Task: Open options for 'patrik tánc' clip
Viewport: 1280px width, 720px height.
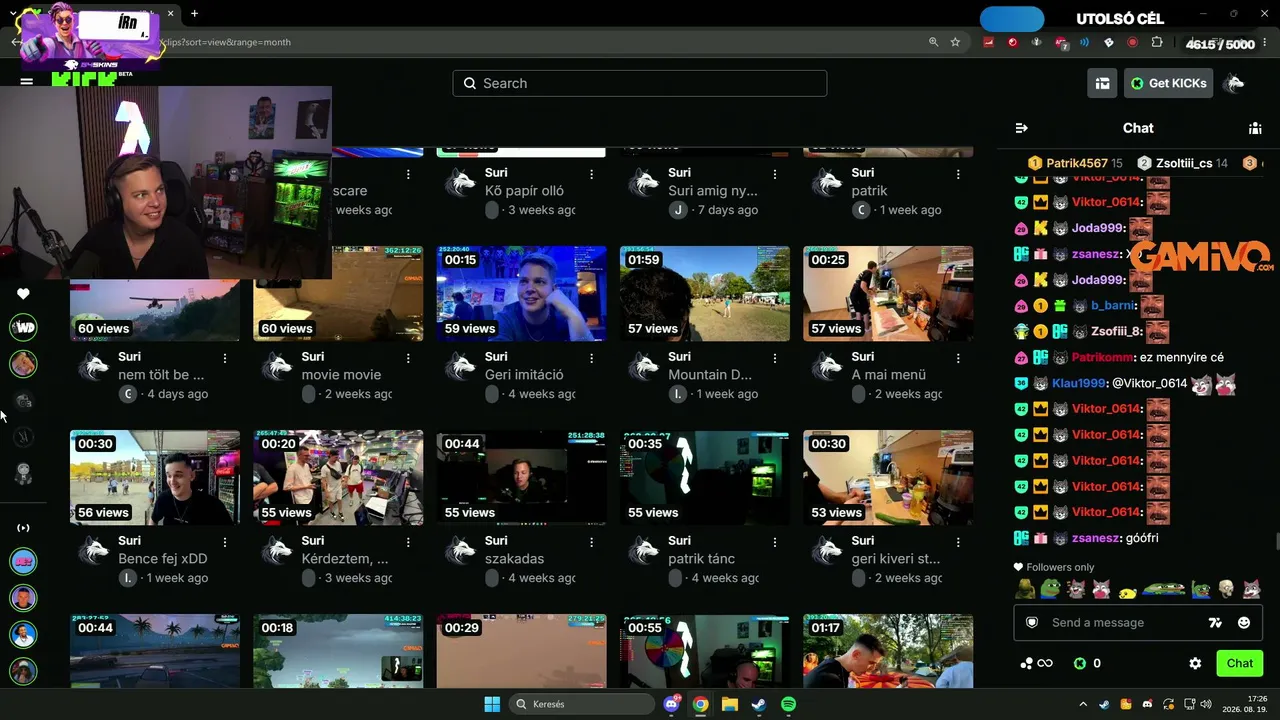Action: (775, 542)
